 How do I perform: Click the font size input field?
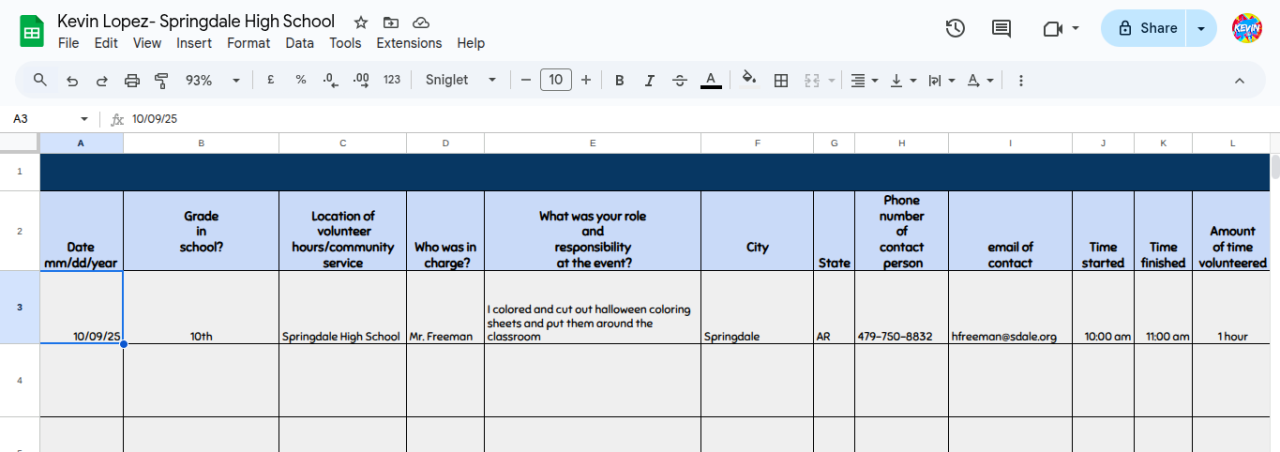point(556,80)
